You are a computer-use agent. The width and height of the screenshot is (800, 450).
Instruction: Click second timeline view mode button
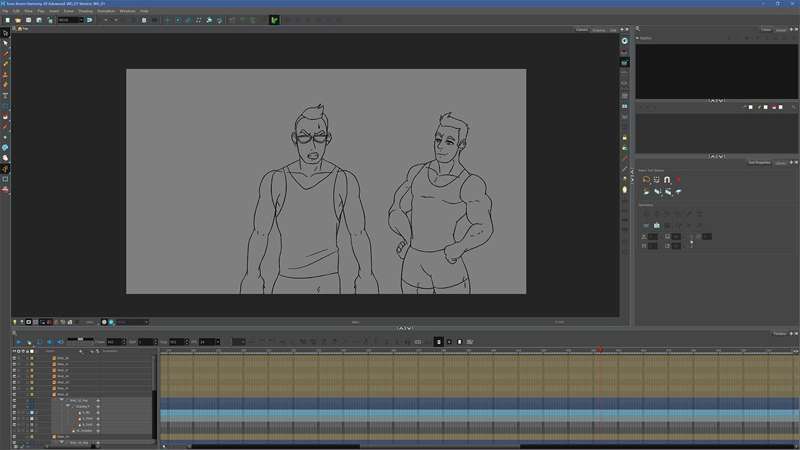tap(449, 342)
